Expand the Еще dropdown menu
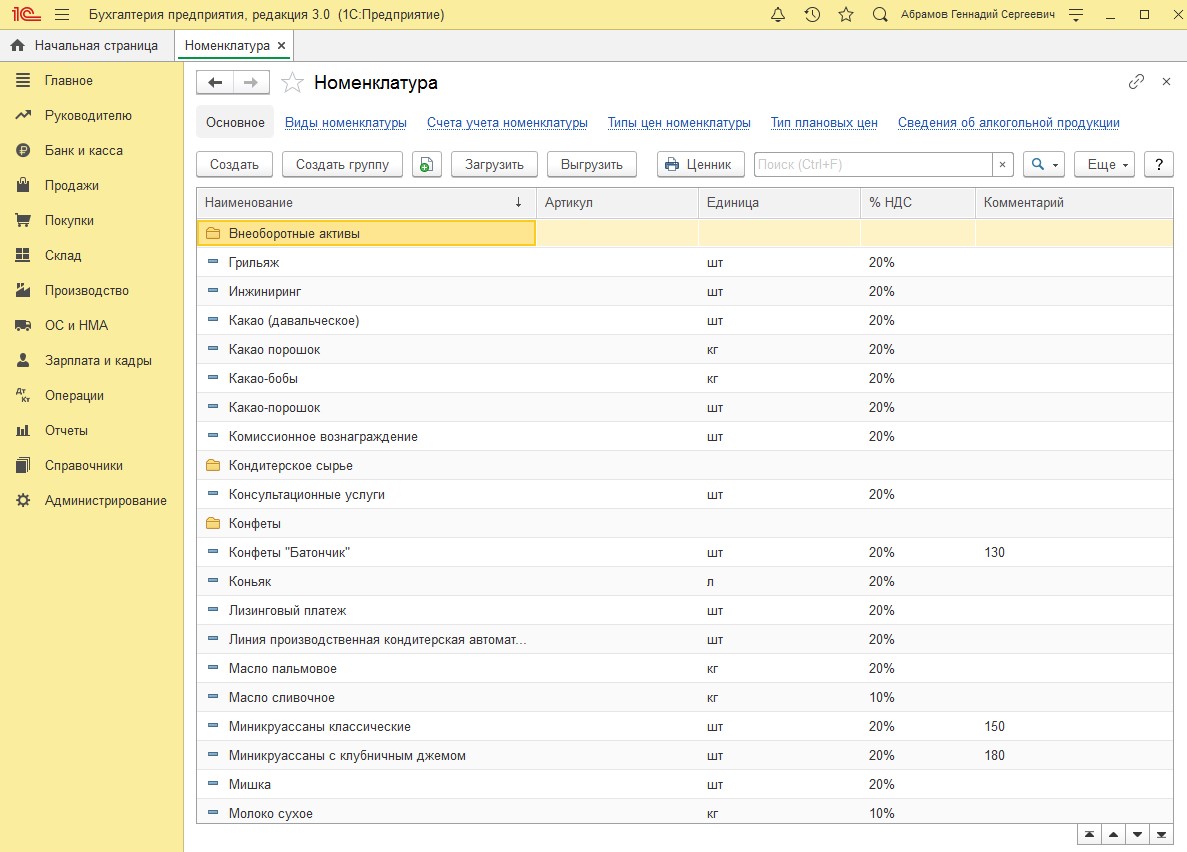Viewport: 1187px width, 852px height. [x=1104, y=165]
